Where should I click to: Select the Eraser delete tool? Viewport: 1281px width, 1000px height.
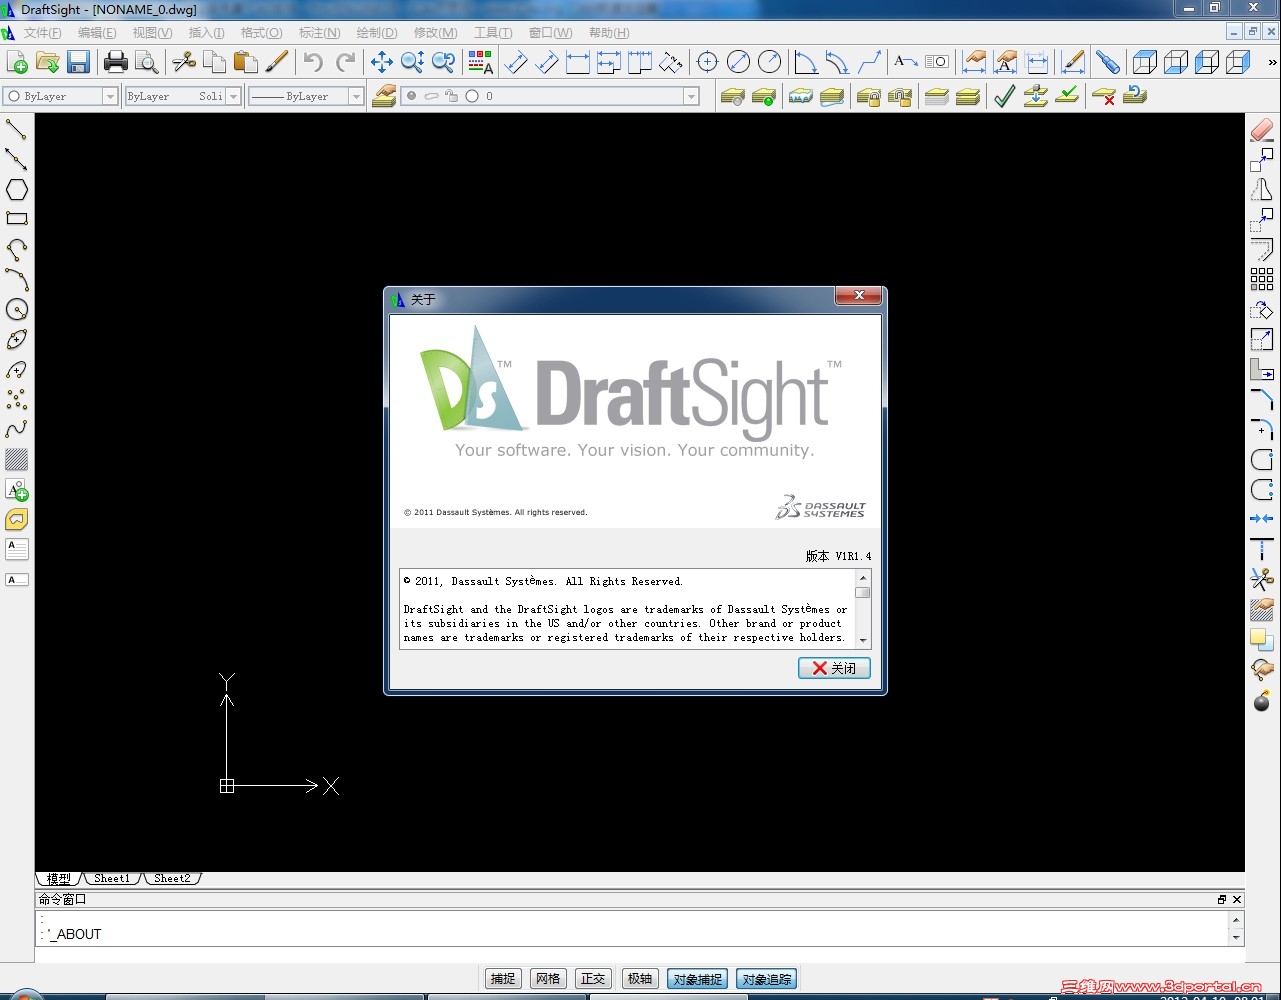pos(1262,129)
